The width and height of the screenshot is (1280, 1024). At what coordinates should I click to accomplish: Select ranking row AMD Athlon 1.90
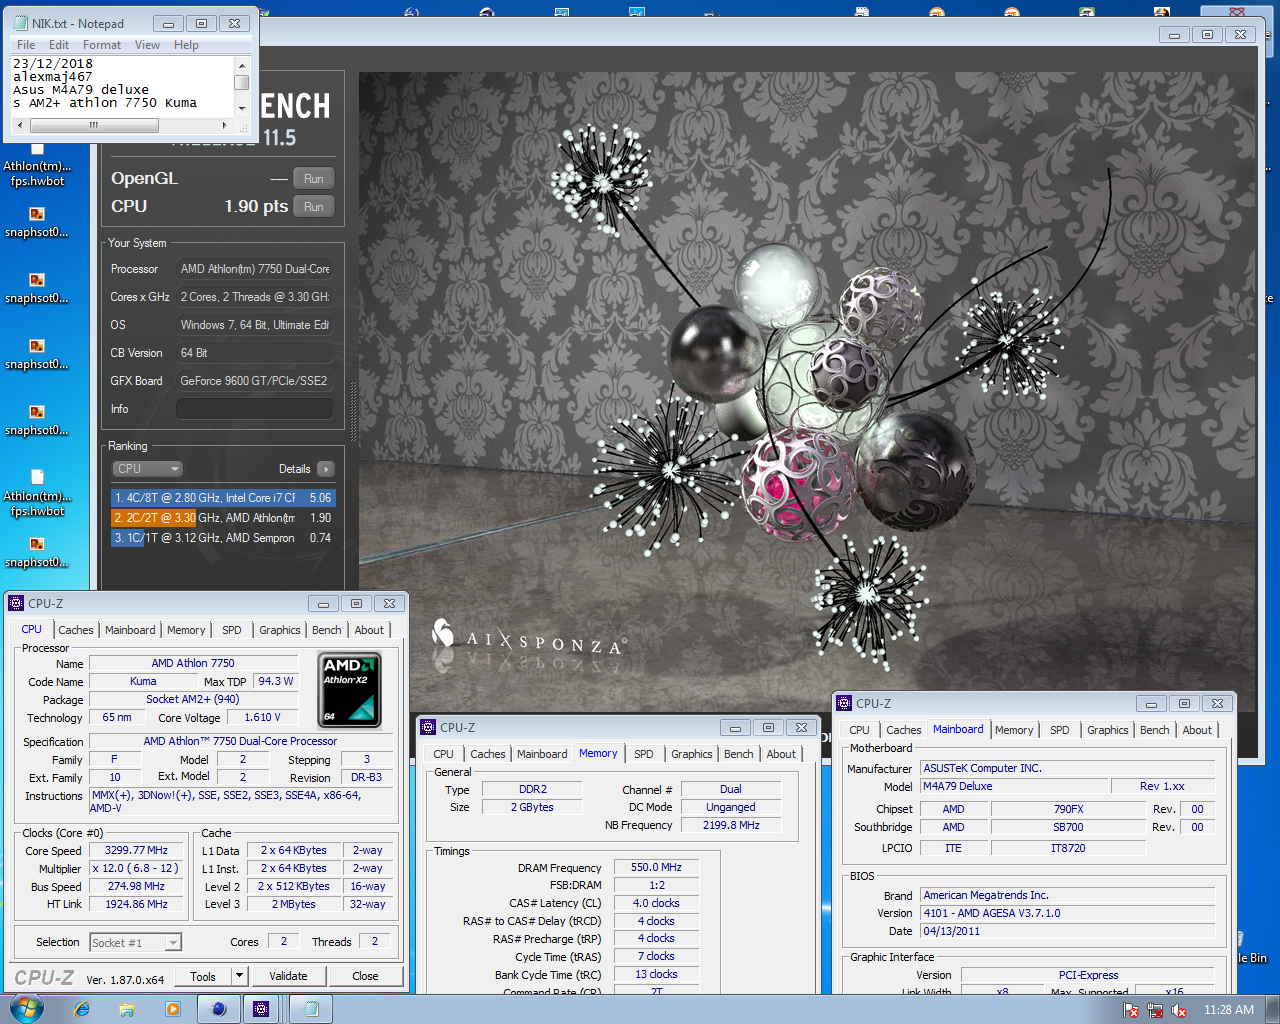point(222,518)
